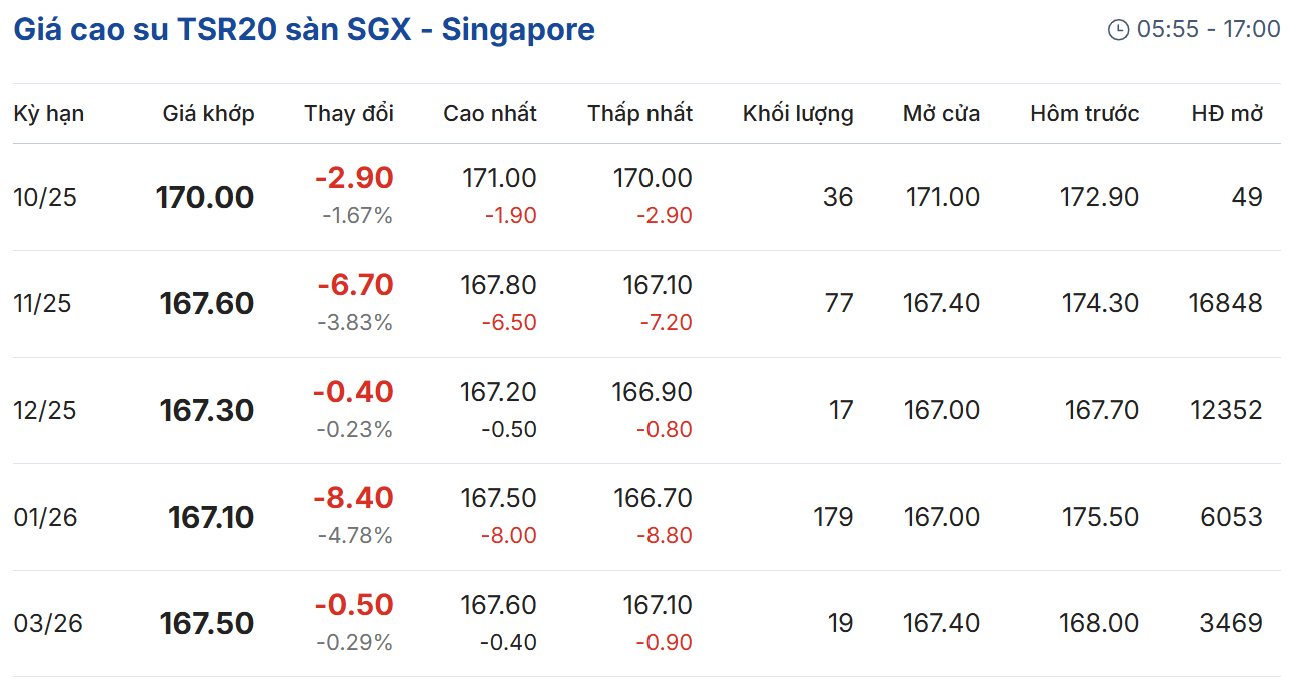
Task: Click the Khối lượng column header
Action: pyautogui.click(x=798, y=114)
